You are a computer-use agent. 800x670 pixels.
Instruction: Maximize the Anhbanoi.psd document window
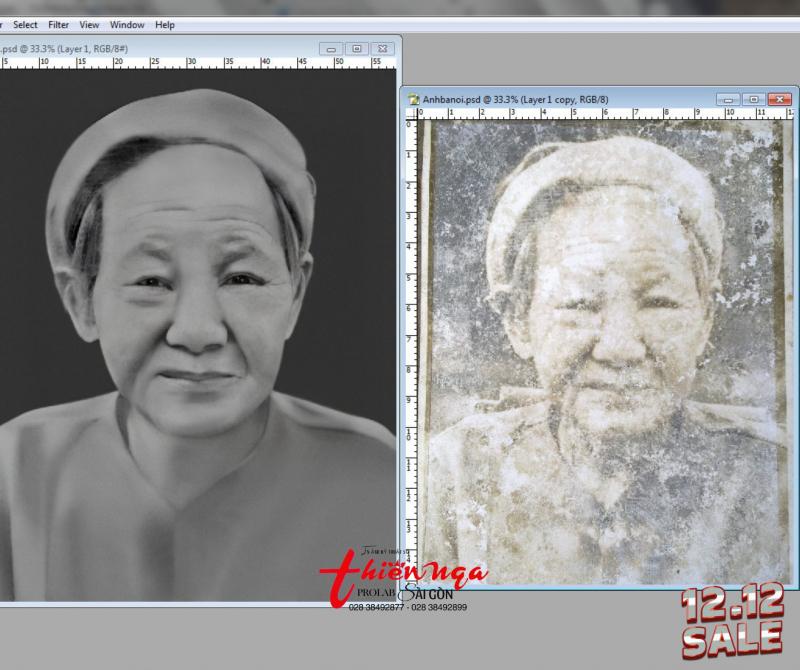(754, 99)
